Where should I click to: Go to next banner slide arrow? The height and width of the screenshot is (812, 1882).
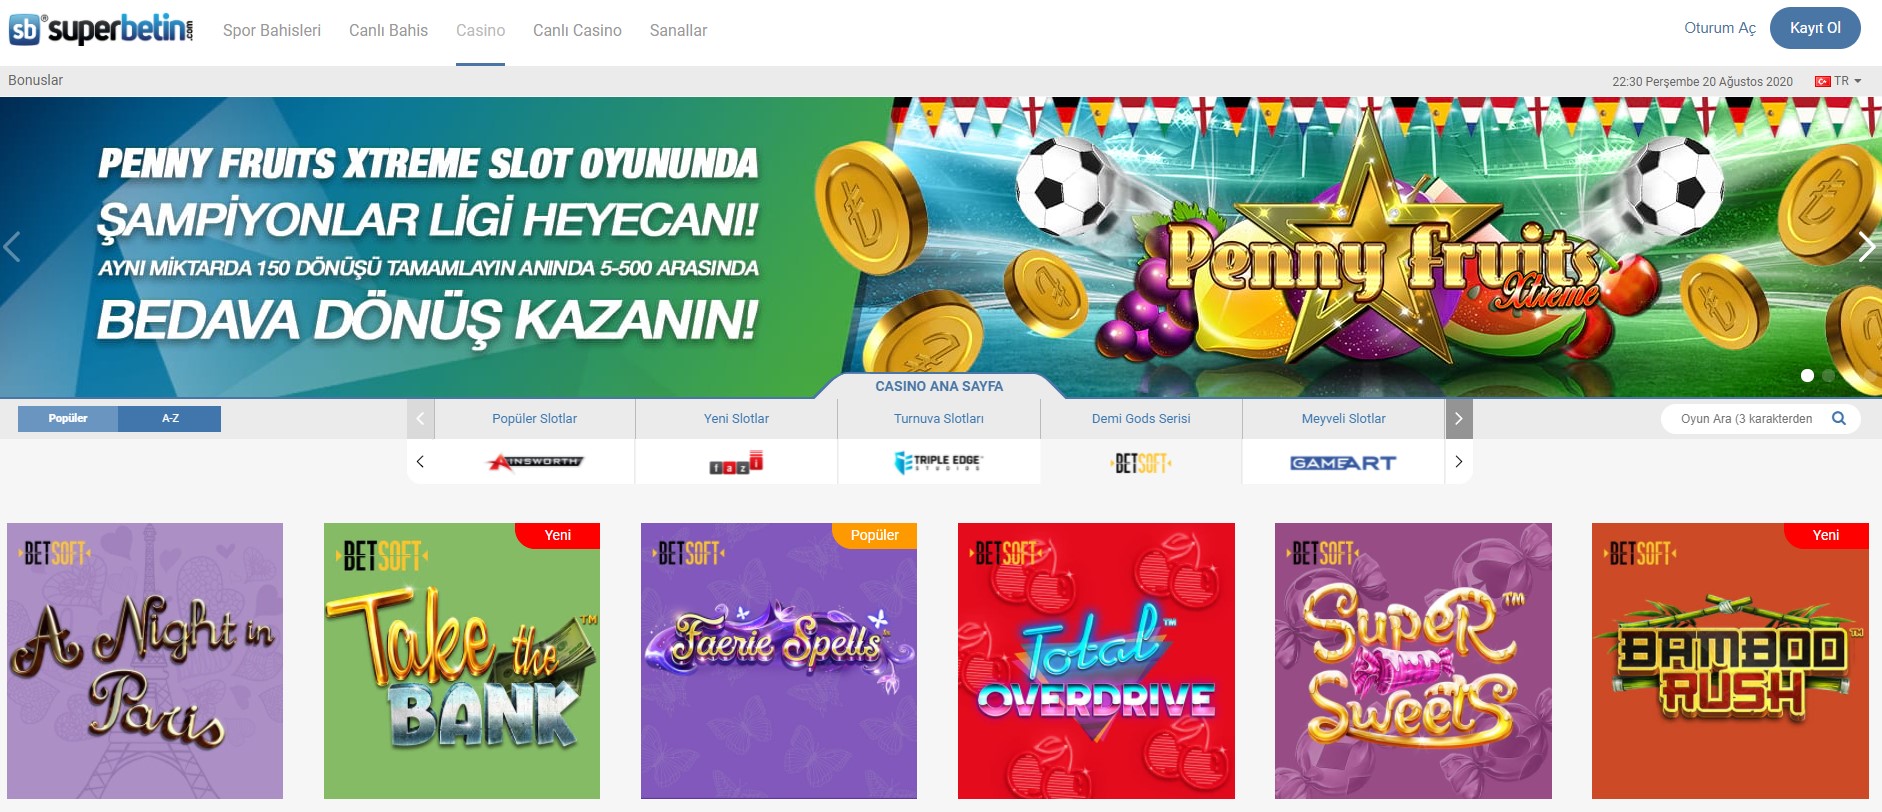[x=1866, y=246]
